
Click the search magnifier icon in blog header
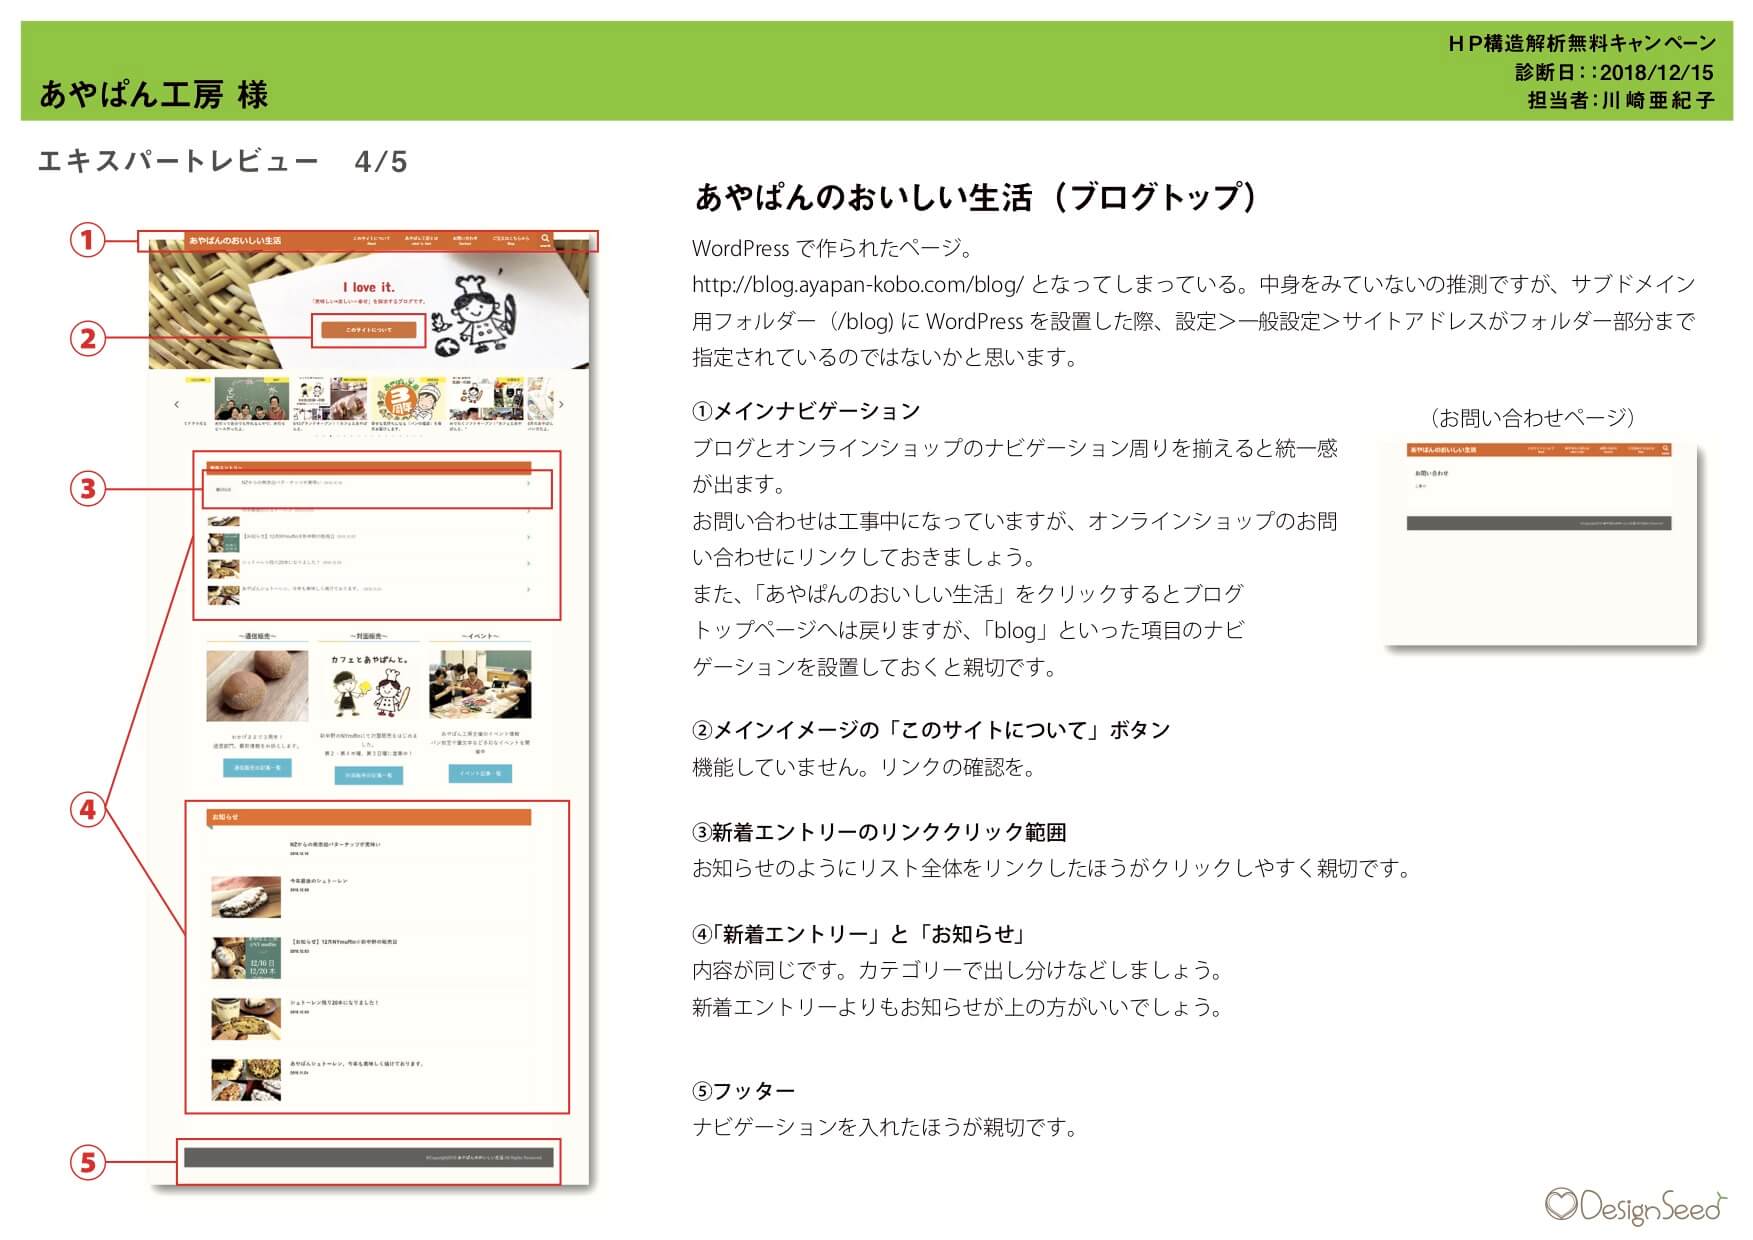[x=545, y=239]
